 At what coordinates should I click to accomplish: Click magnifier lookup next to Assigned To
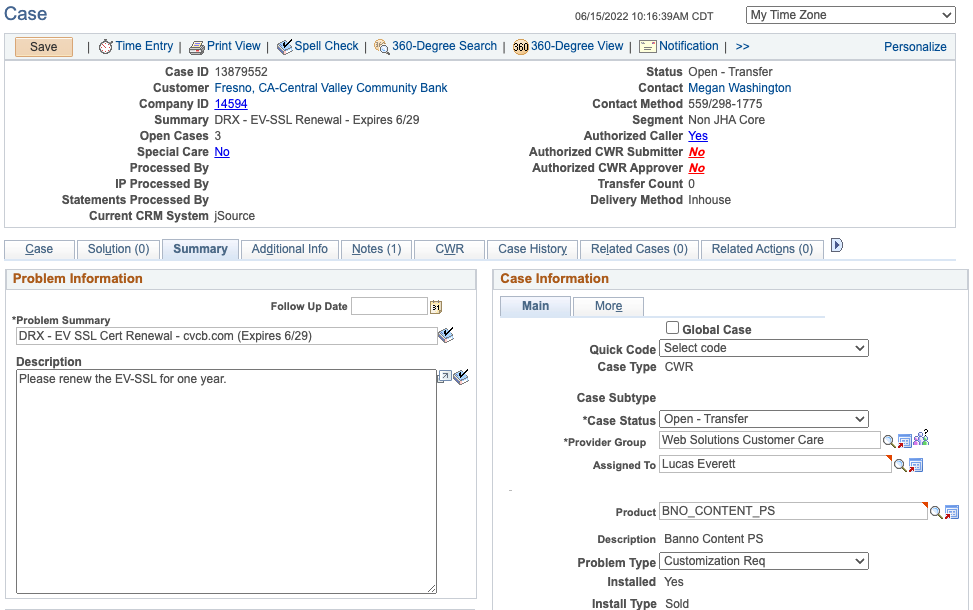[x=899, y=465]
